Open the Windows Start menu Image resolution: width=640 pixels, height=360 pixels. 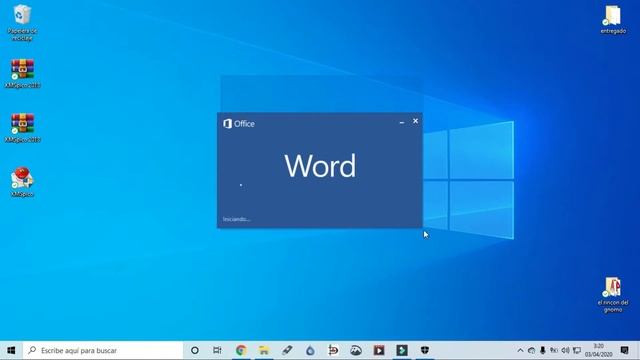click(11, 350)
